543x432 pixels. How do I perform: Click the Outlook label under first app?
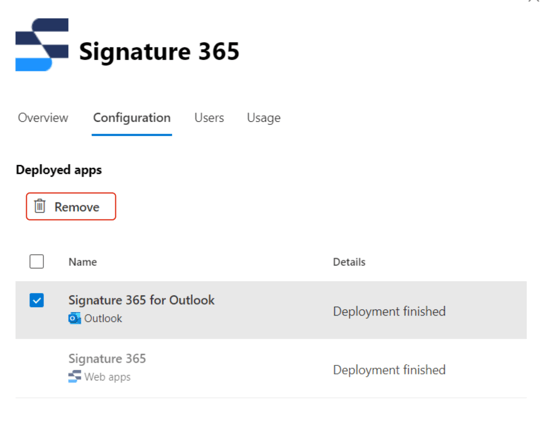tap(103, 318)
